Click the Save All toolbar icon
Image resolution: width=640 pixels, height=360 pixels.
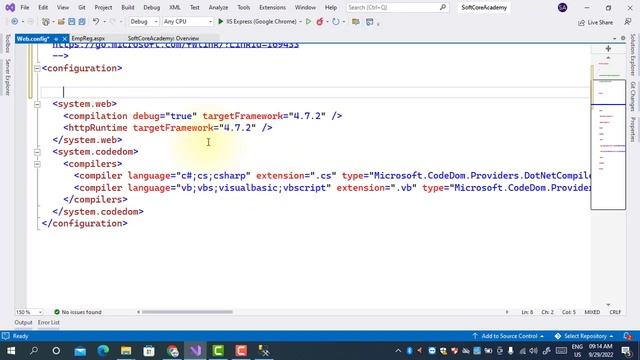[82, 22]
